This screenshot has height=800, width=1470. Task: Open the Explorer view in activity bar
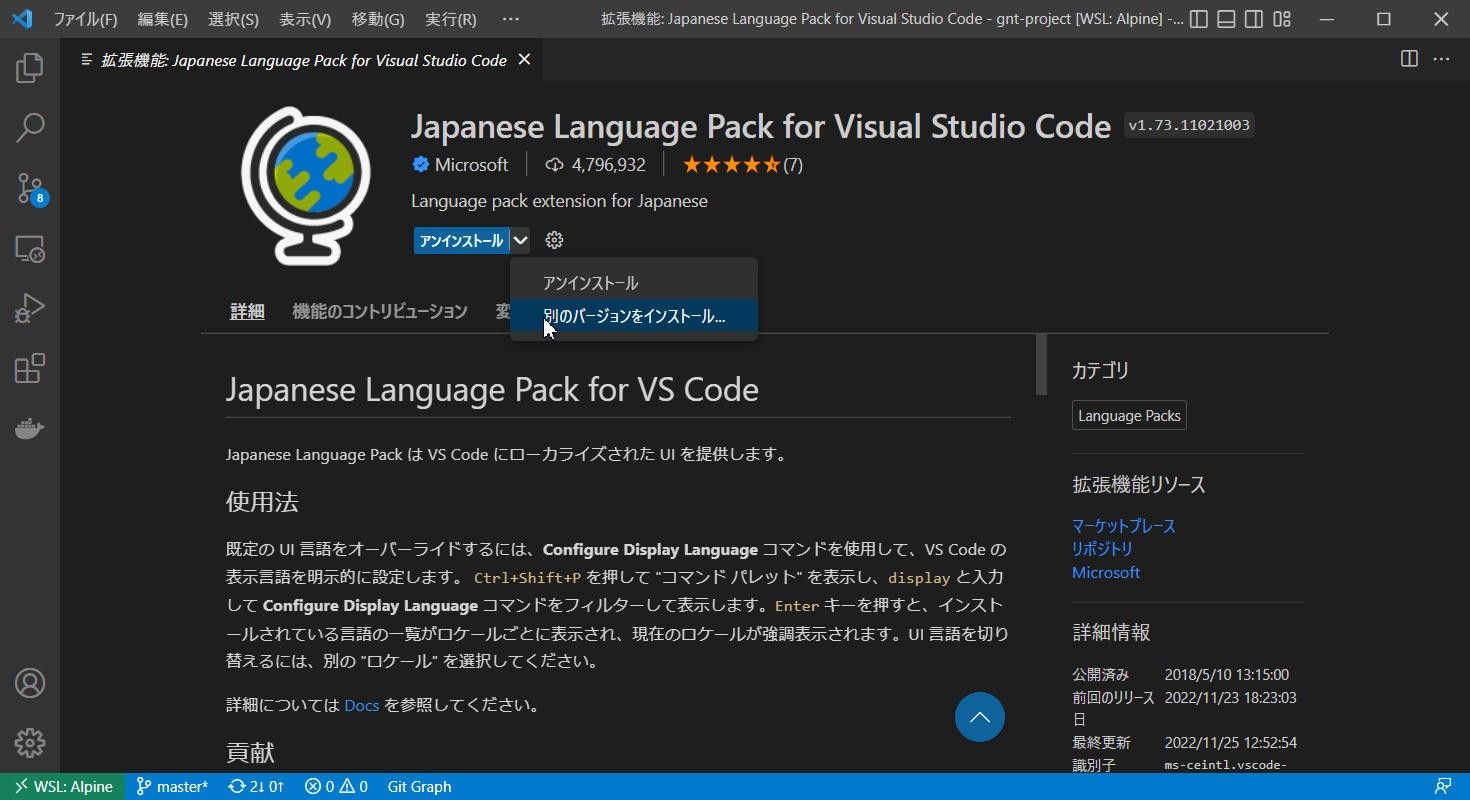pyautogui.click(x=29, y=68)
